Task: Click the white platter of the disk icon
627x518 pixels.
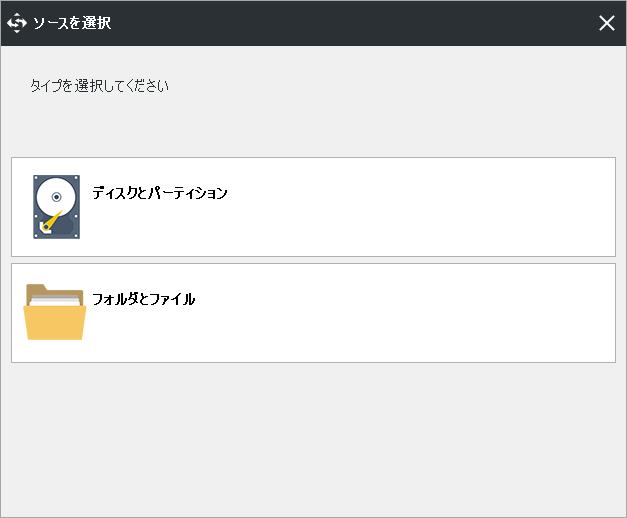Action: pos(56,193)
